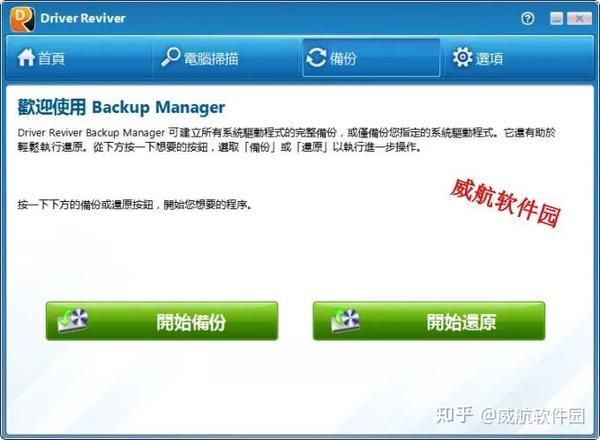Open help via question mark icon

527,18
